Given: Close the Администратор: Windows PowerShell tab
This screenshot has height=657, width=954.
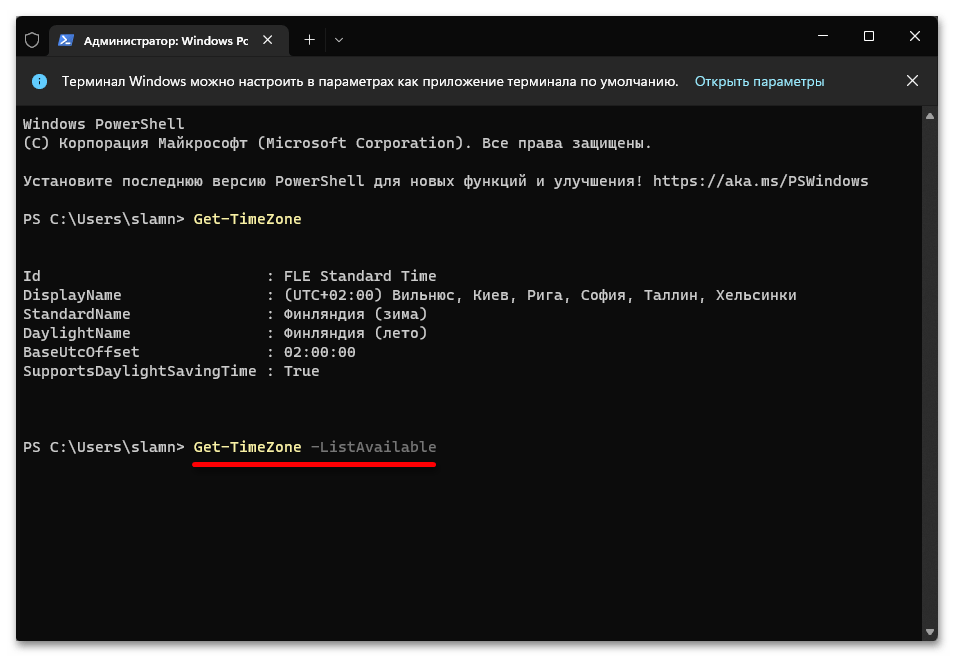Looking at the screenshot, I should (268, 40).
